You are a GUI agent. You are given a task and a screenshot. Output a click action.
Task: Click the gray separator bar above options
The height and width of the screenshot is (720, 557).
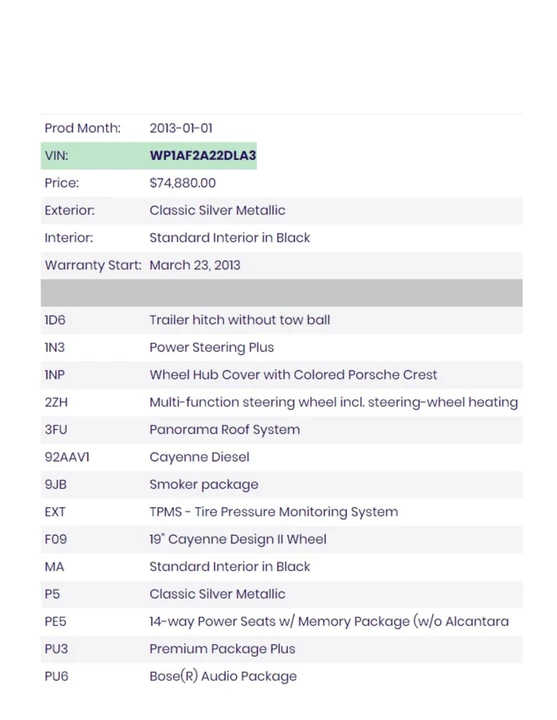[x=281, y=292]
